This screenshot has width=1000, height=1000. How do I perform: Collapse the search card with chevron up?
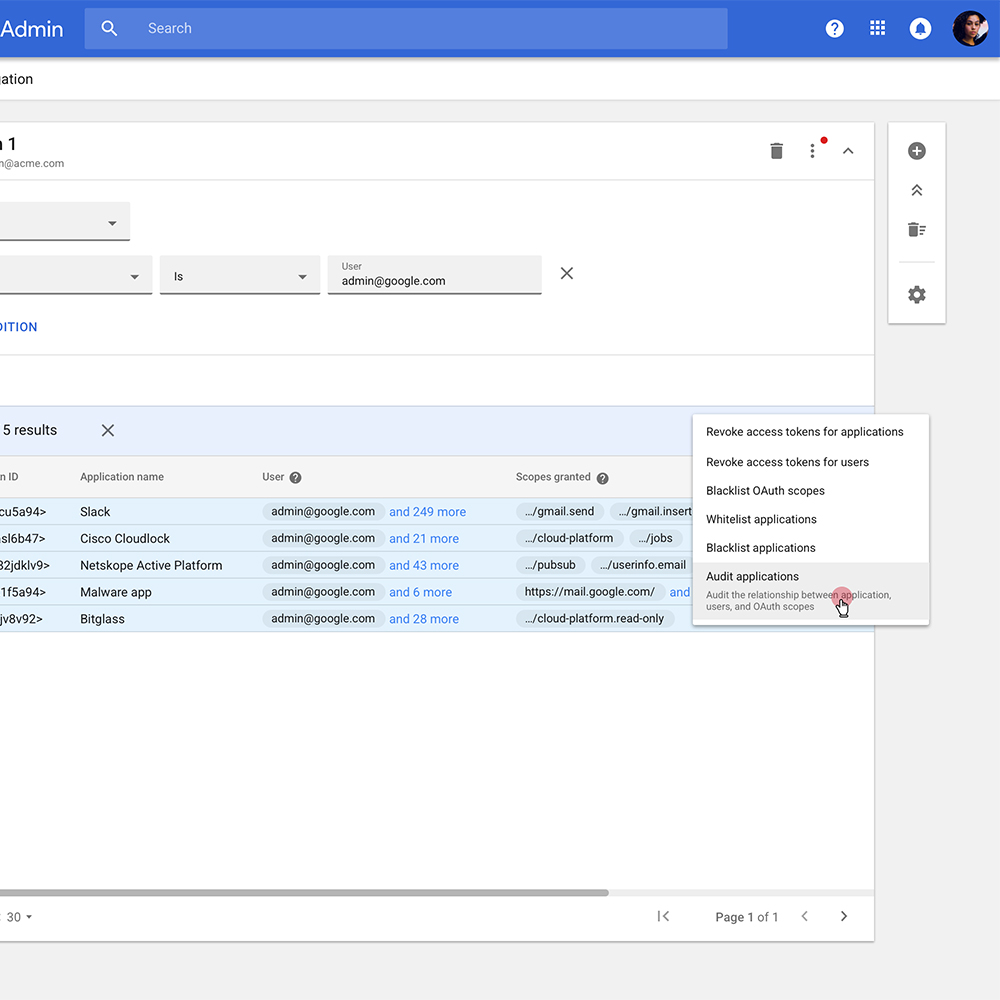pyautogui.click(x=848, y=151)
